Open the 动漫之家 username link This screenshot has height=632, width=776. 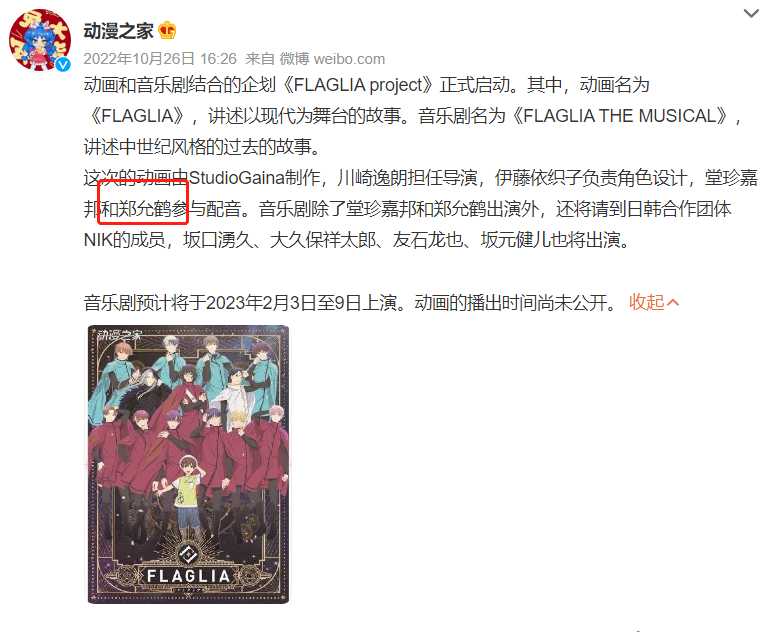point(118,31)
